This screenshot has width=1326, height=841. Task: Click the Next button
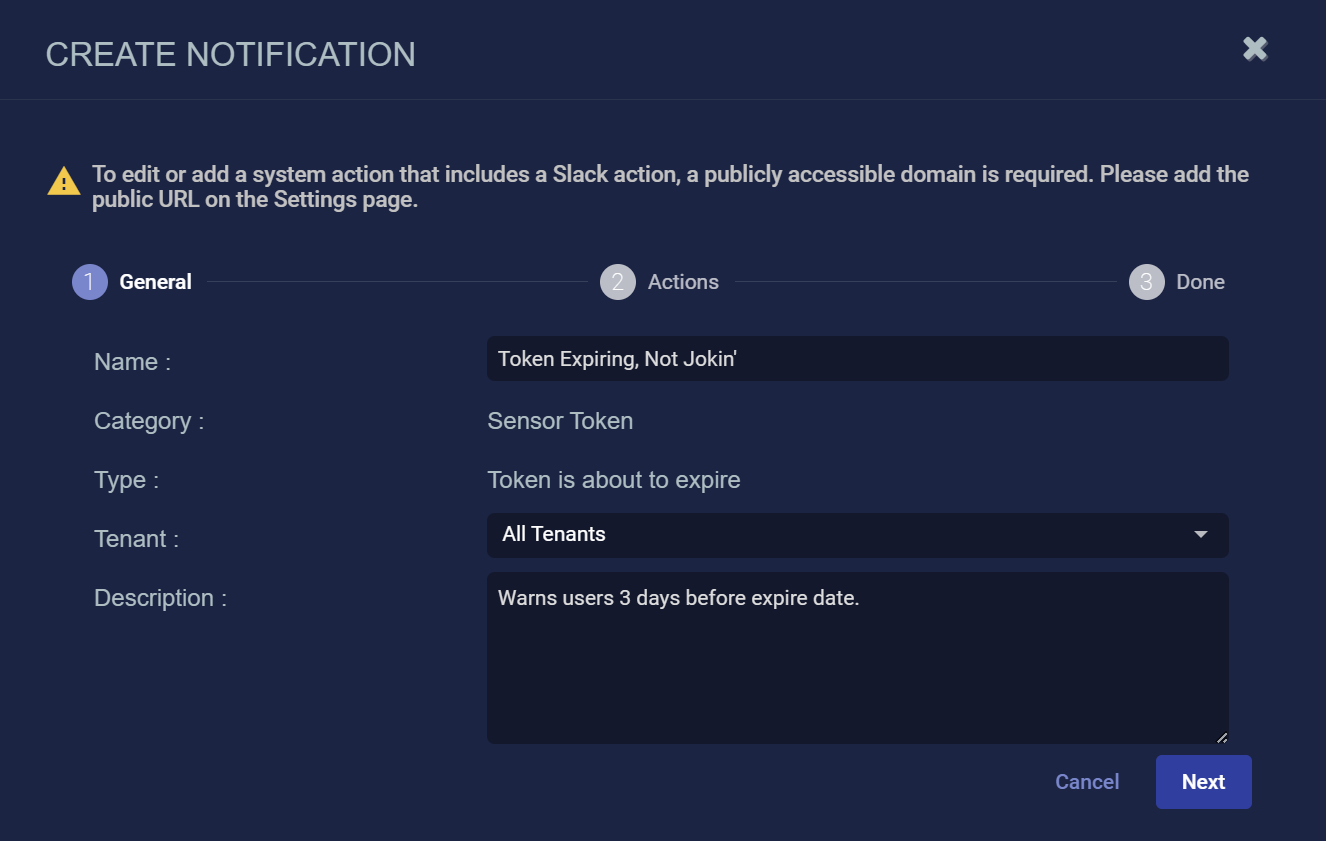[1203, 782]
